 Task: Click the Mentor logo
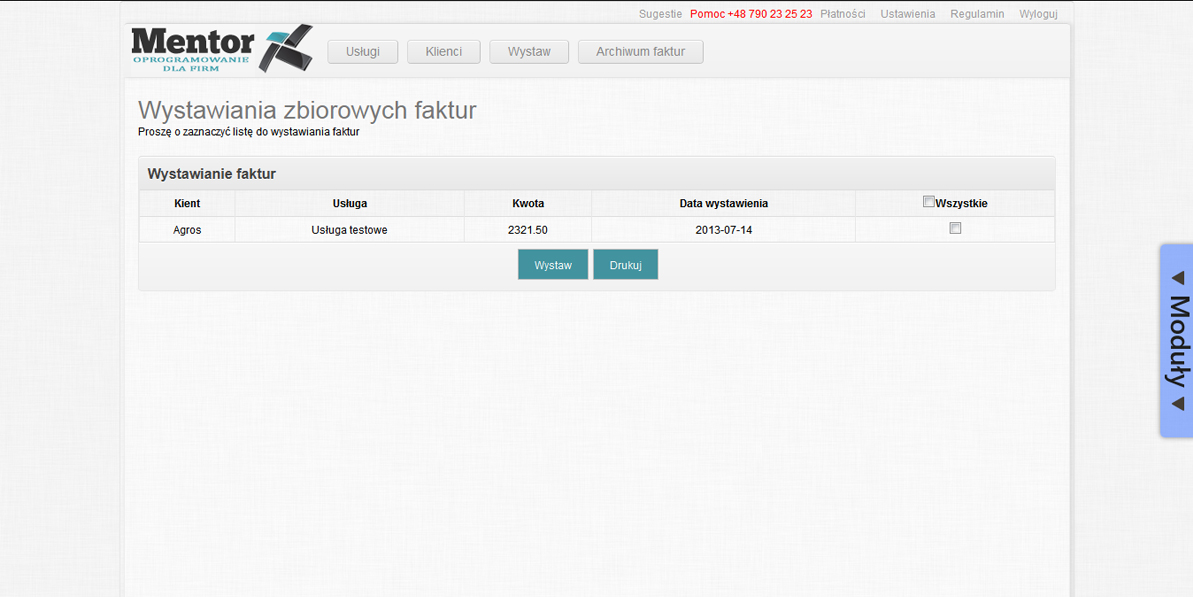point(221,49)
